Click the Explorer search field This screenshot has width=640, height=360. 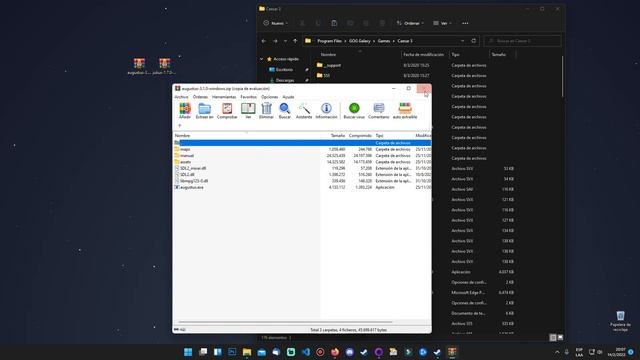tap(522, 41)
